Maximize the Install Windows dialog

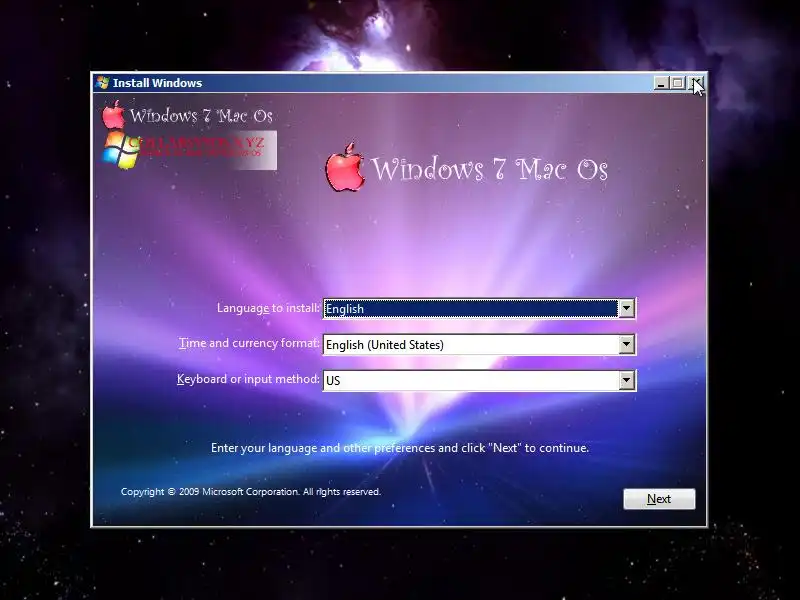(x=678, y=83)
